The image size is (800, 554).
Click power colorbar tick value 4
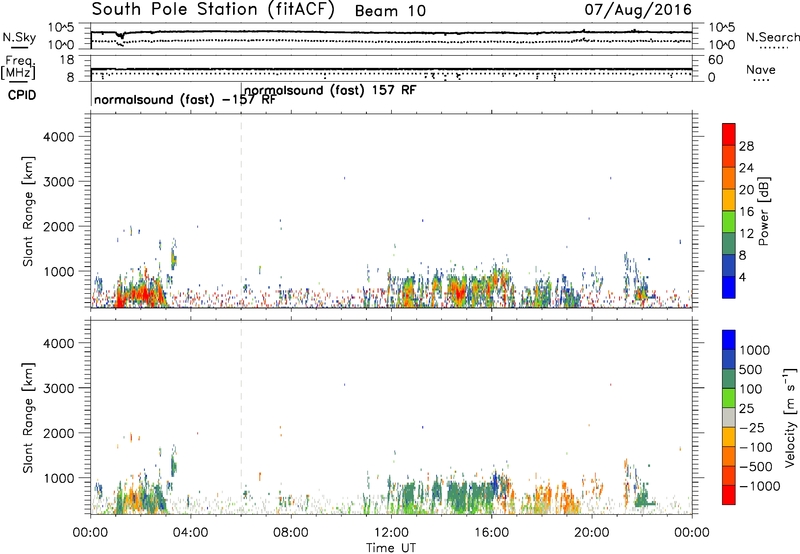pos(743,277)
